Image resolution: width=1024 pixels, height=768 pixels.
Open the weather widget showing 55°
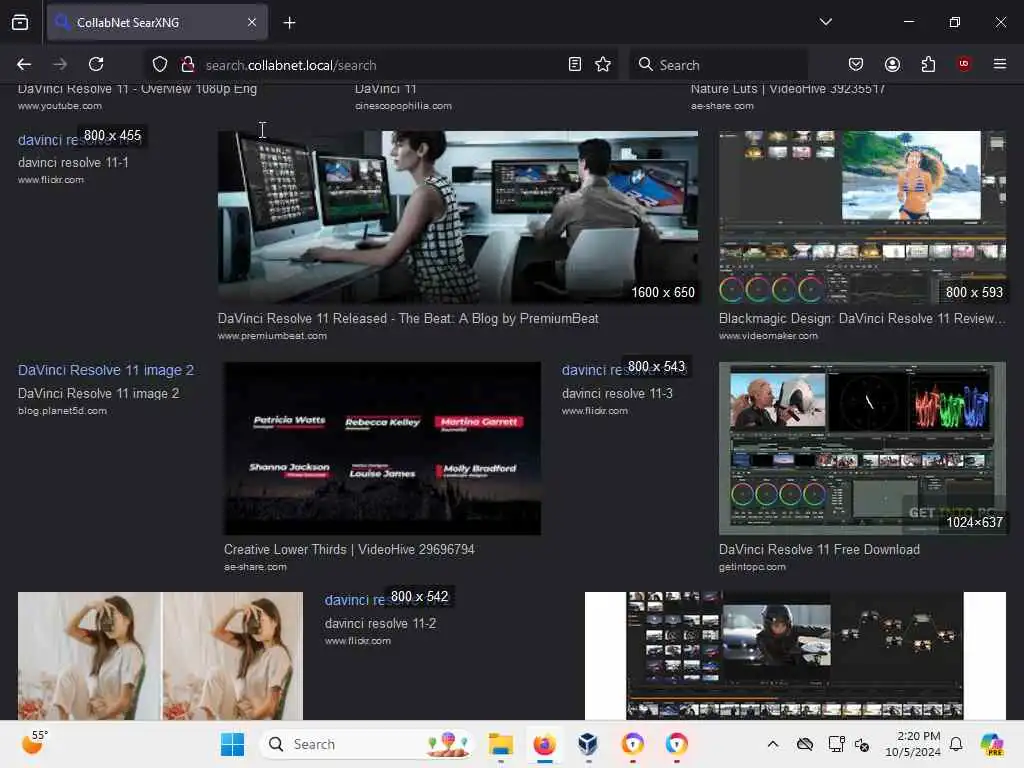pyautogui.click(x=35, y=743)
